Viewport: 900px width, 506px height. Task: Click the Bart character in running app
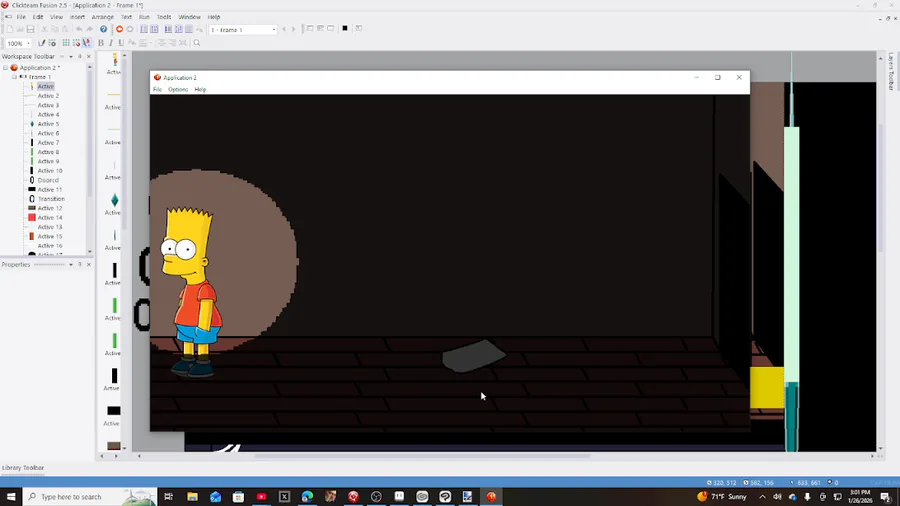coord(192,293)
